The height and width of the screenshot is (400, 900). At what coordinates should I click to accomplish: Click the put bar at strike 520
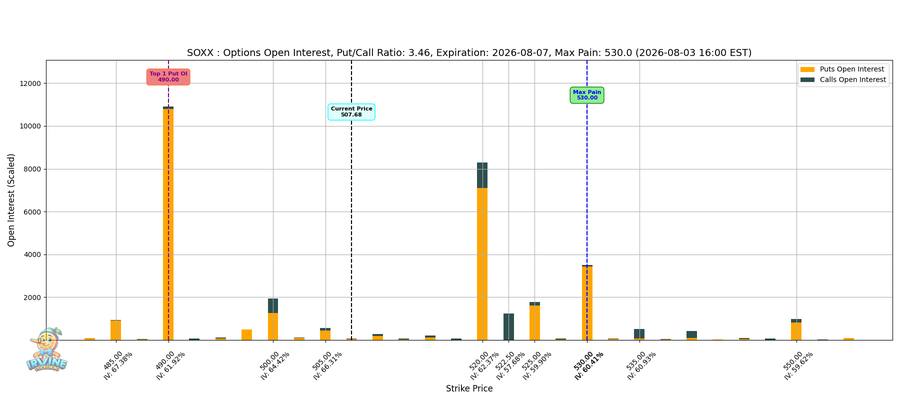[x=482, y=264]
